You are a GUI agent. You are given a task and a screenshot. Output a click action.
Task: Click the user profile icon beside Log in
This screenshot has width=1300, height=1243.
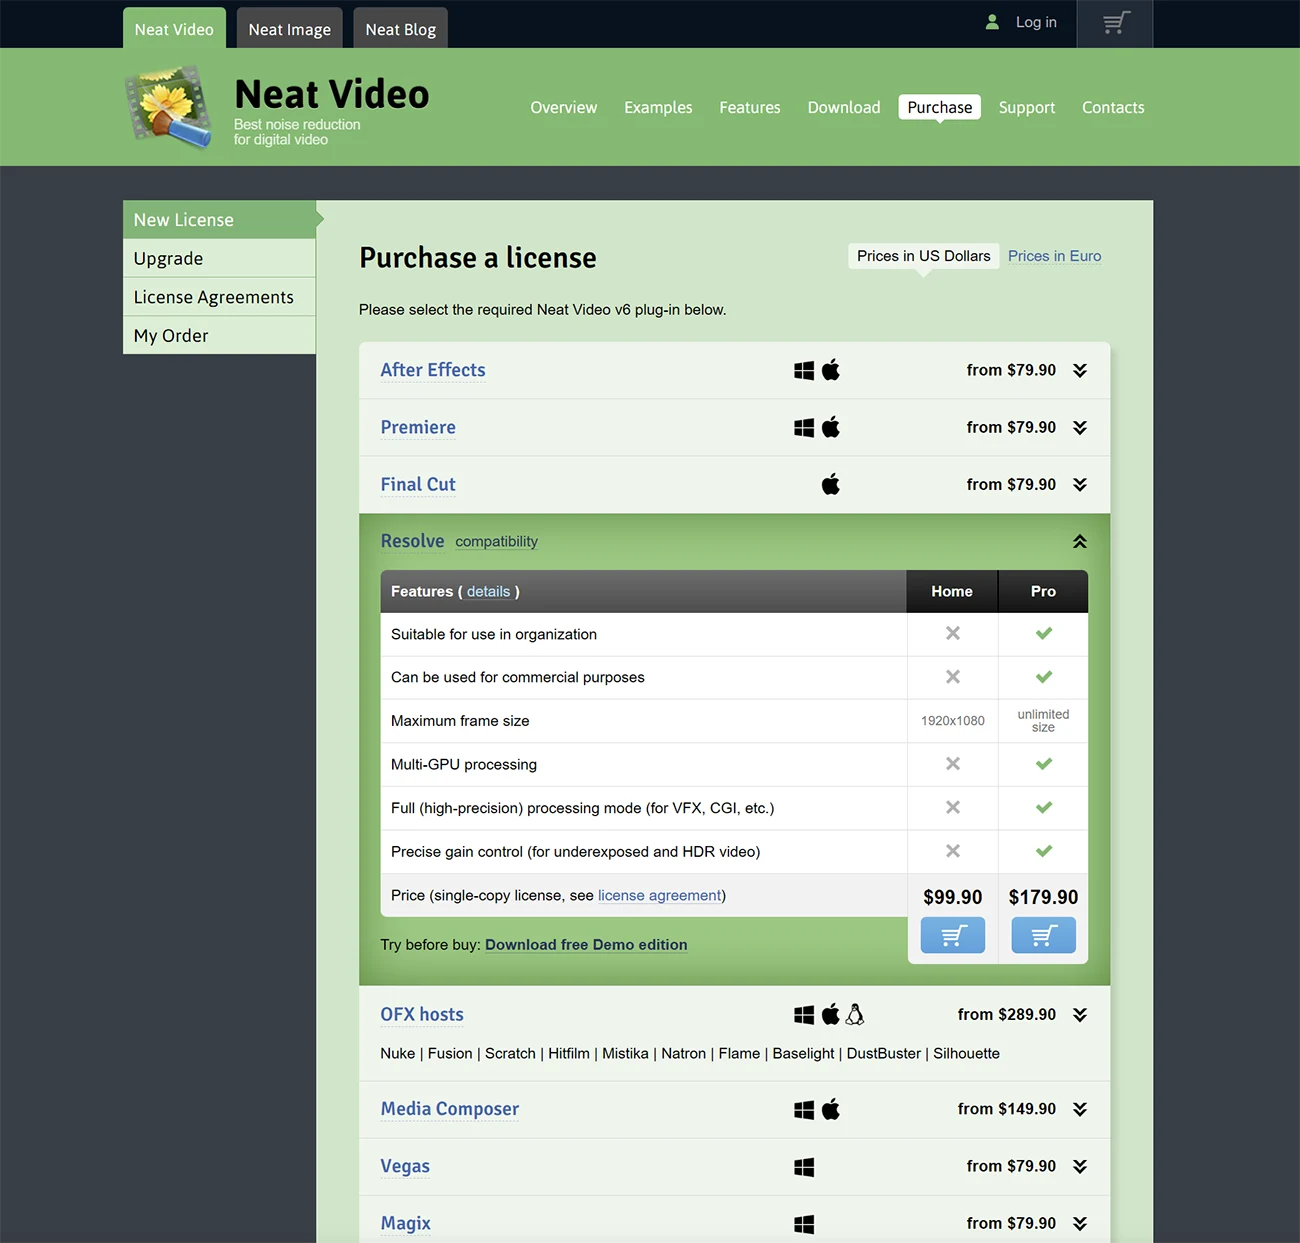992,22
